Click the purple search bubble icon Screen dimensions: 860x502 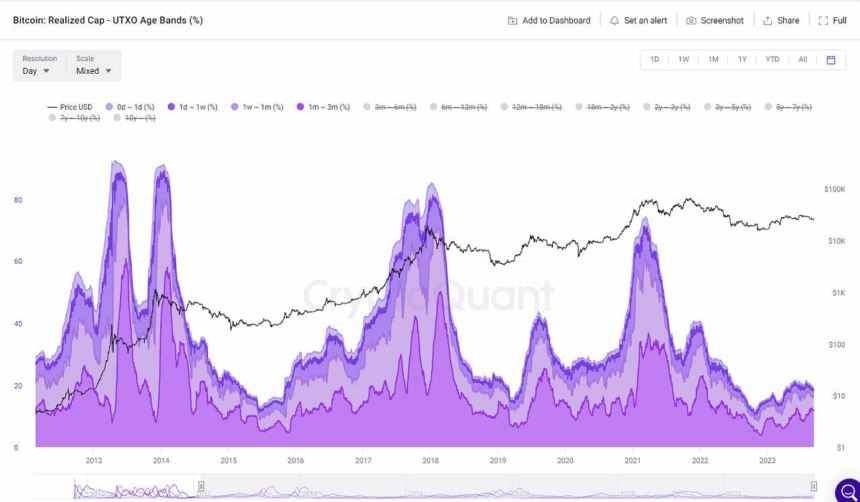point(848,490)
